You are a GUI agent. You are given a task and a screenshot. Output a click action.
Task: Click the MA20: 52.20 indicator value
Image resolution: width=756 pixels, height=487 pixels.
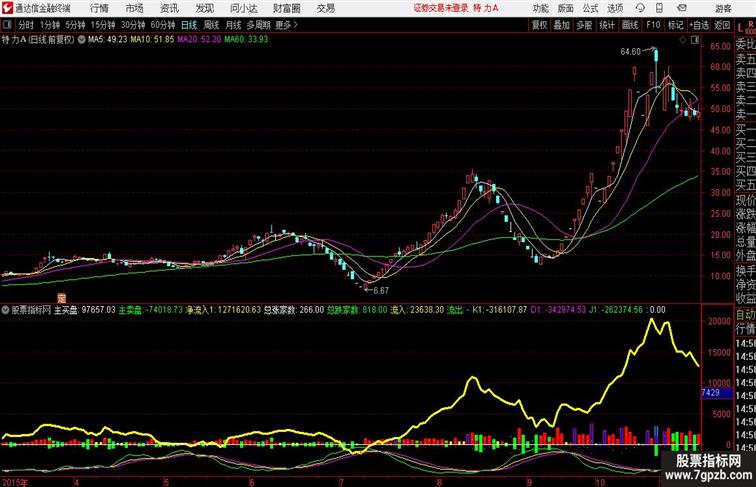tap(199, 40)
